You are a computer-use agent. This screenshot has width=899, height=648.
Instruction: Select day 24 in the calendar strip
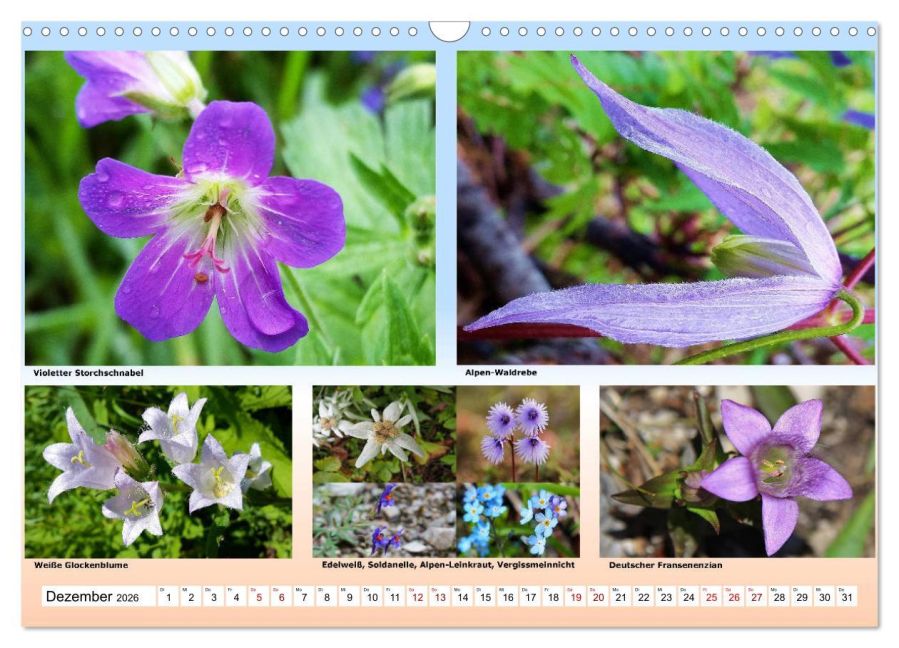coord(689,596)
